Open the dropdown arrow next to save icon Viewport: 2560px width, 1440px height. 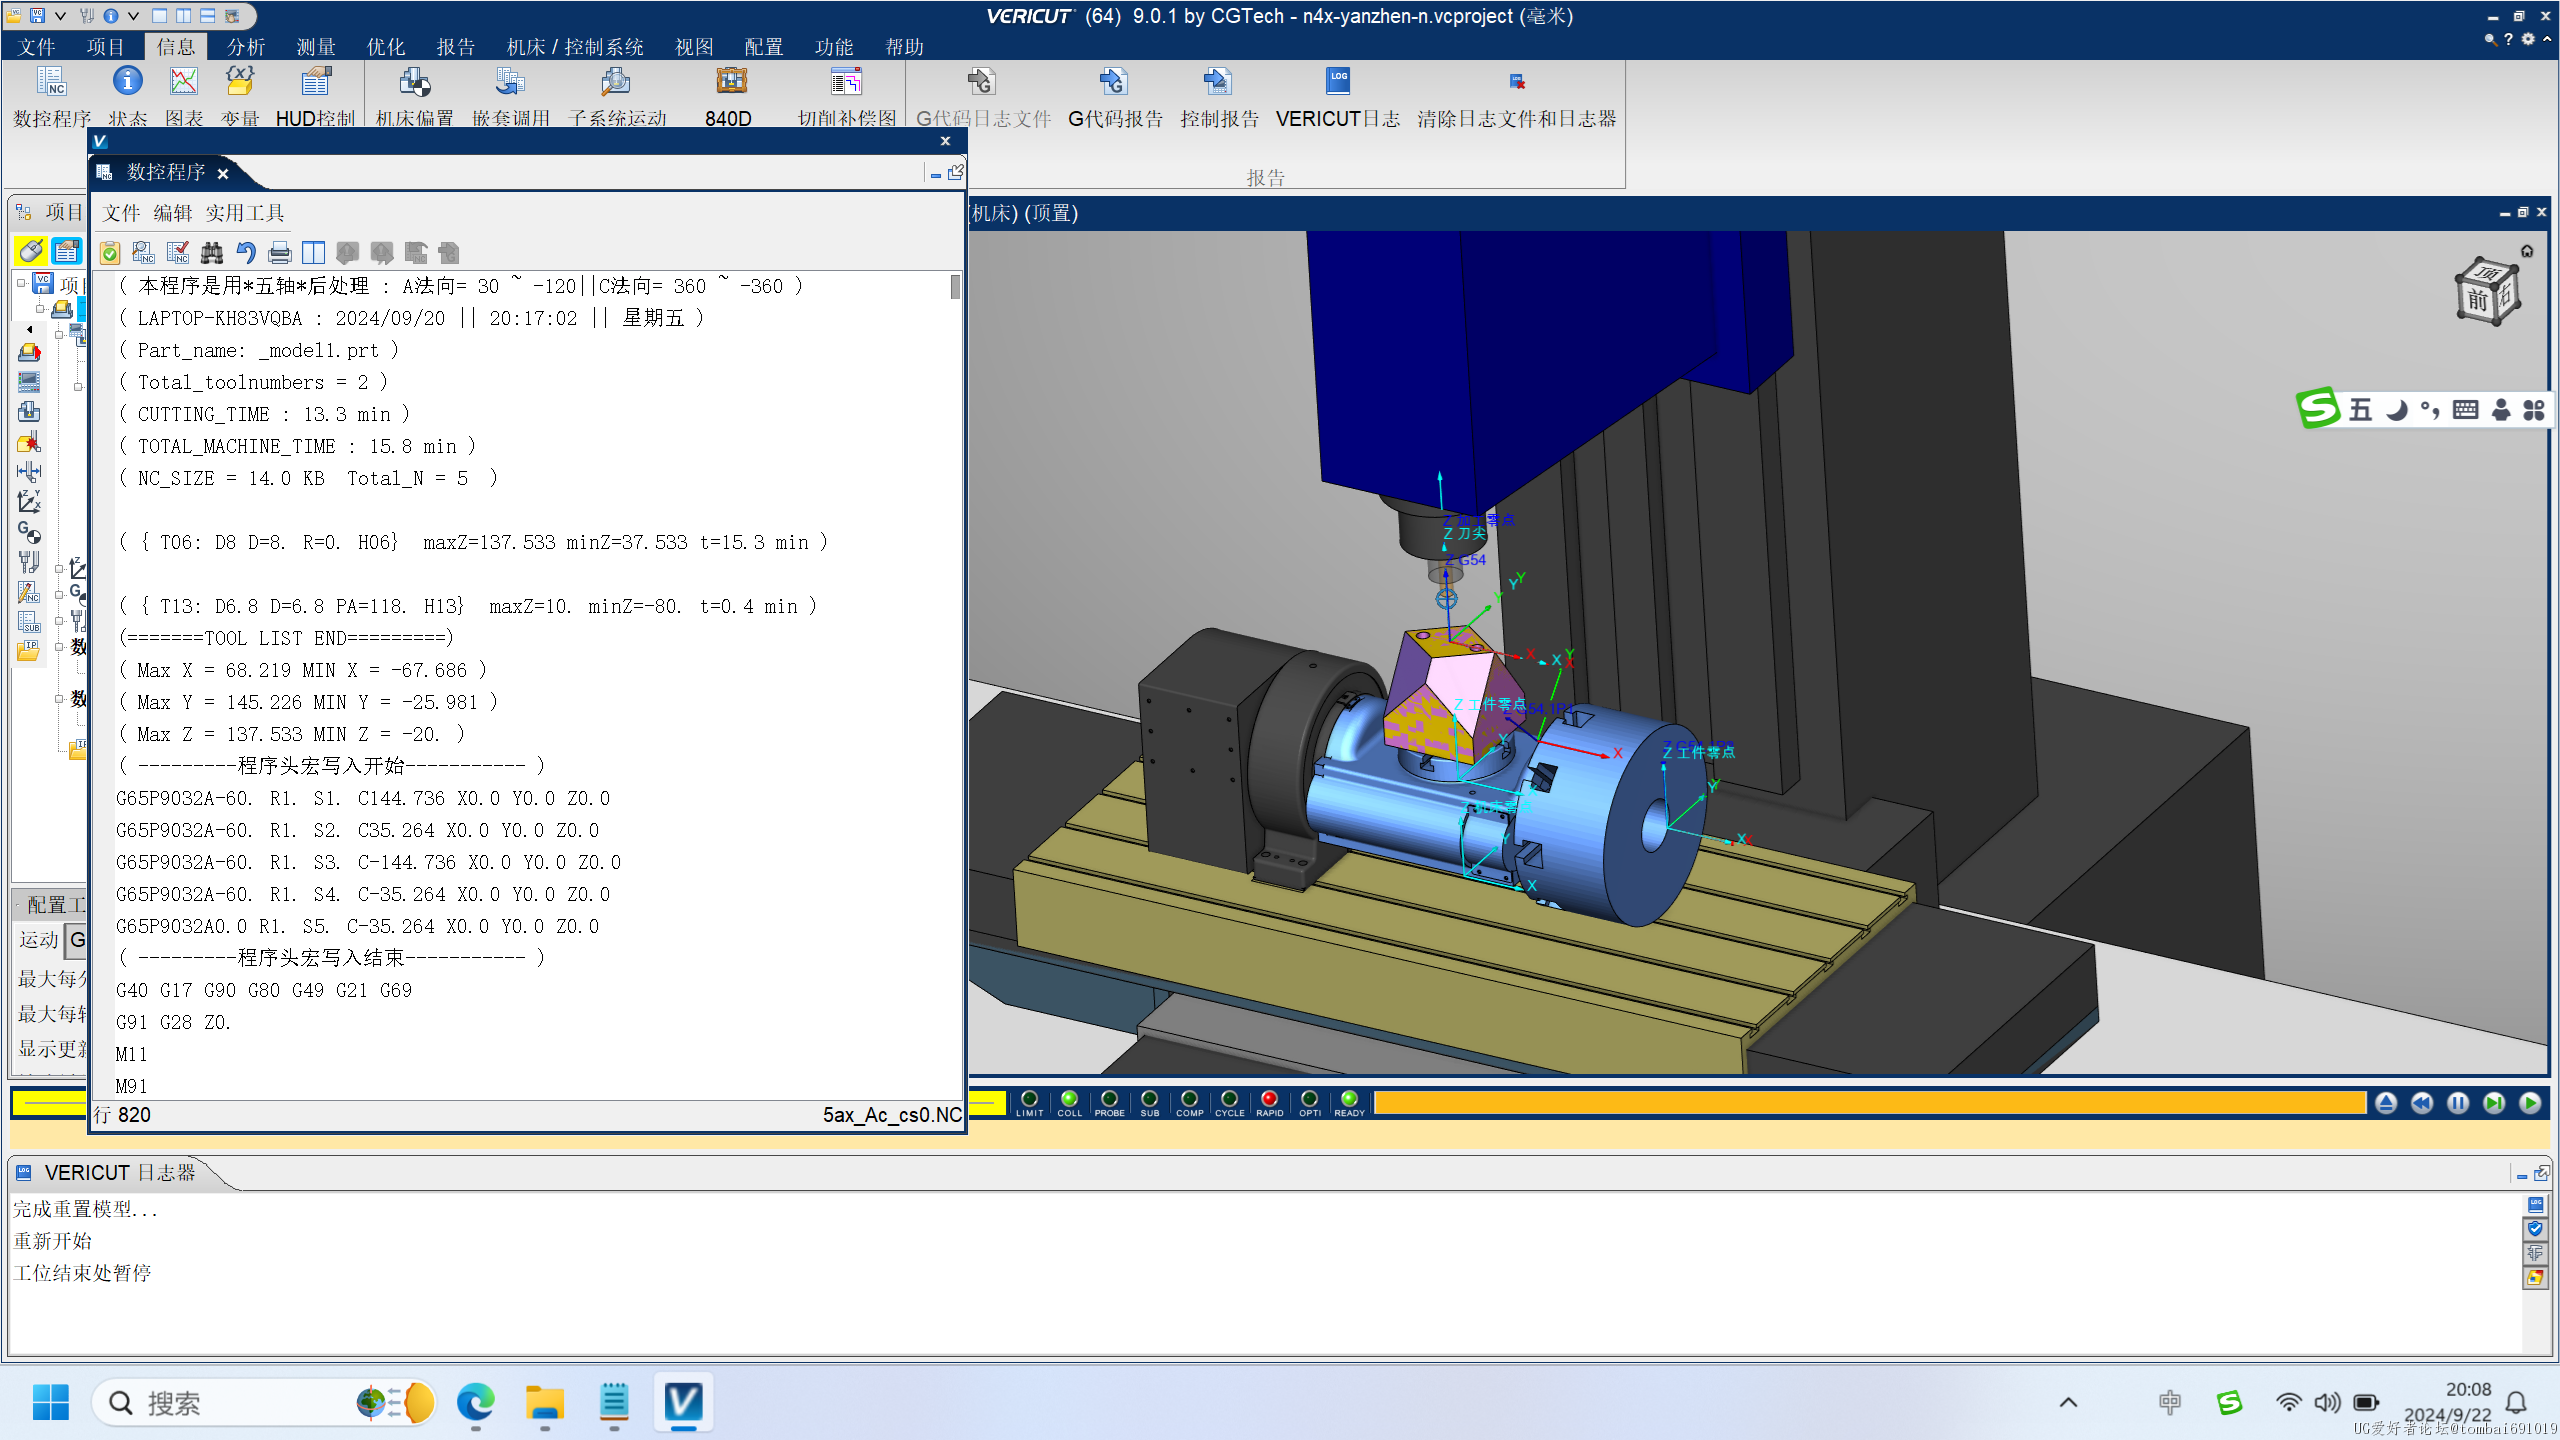coord(60,15)
